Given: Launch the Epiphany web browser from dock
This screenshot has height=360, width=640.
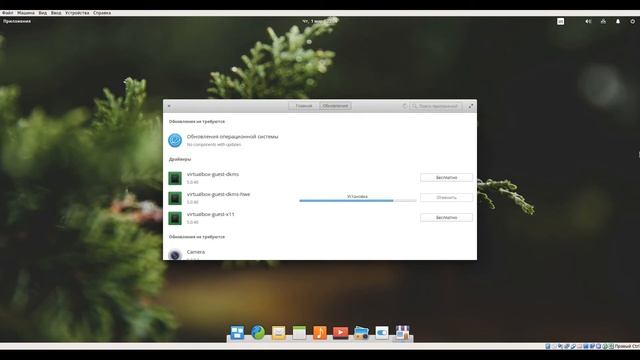Looking at the screenshot, I should coord(258,332).
